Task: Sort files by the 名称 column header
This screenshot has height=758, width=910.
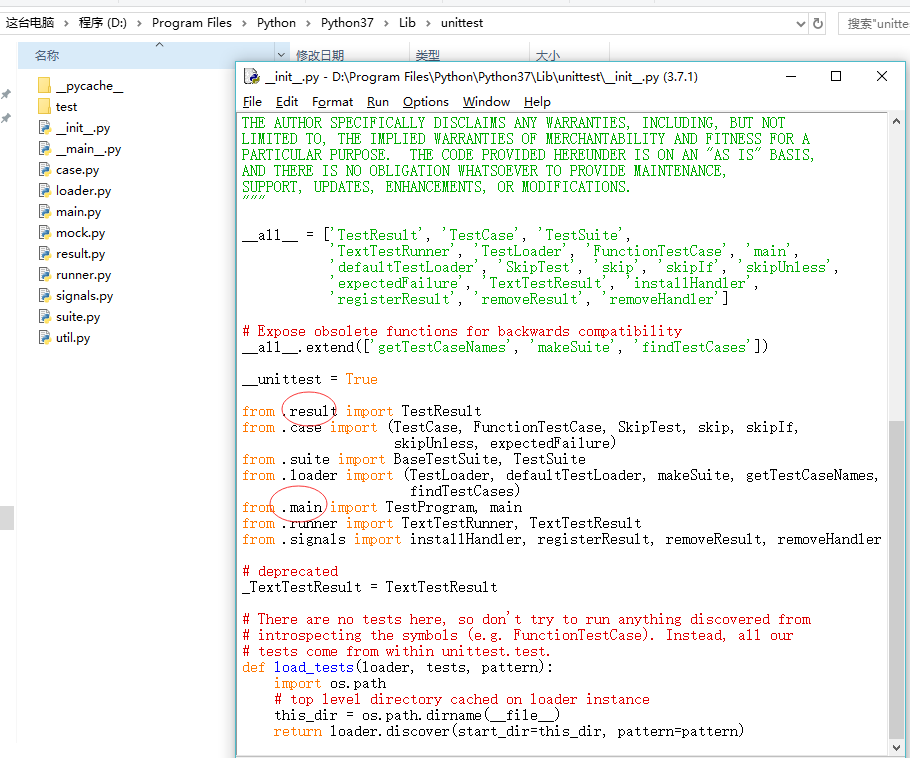Action: (x=47, y=56)
